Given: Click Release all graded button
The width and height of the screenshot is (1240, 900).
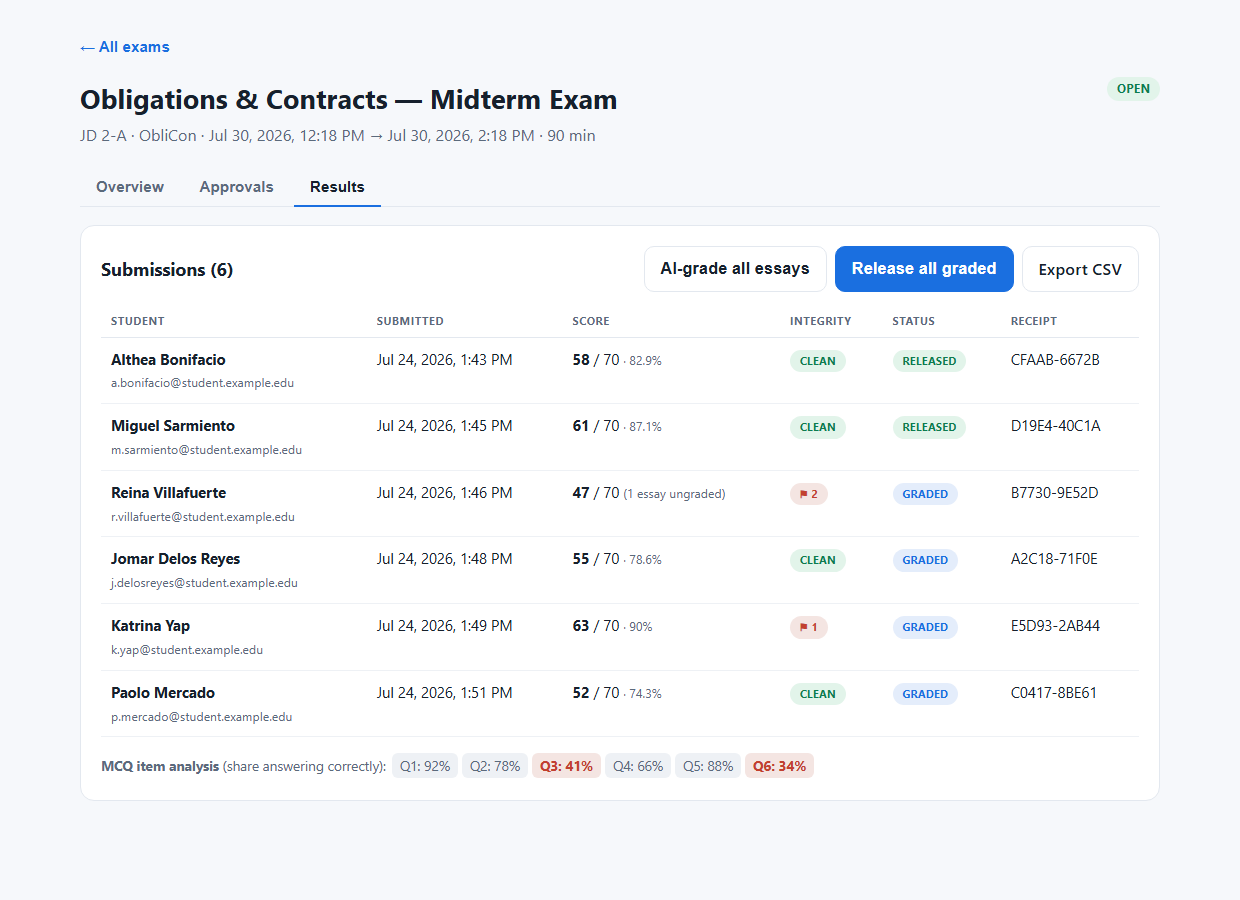Looking at the screenshot, I should pos(924,269).
